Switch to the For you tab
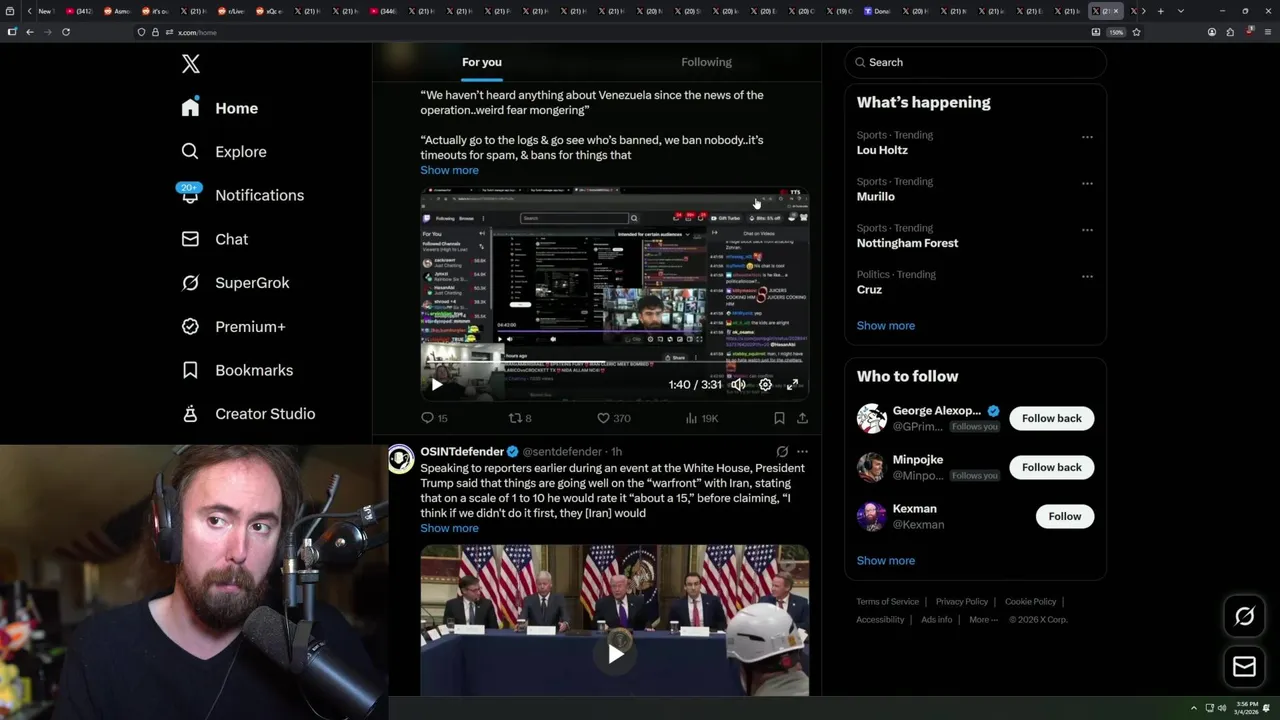 coord(482,62)
